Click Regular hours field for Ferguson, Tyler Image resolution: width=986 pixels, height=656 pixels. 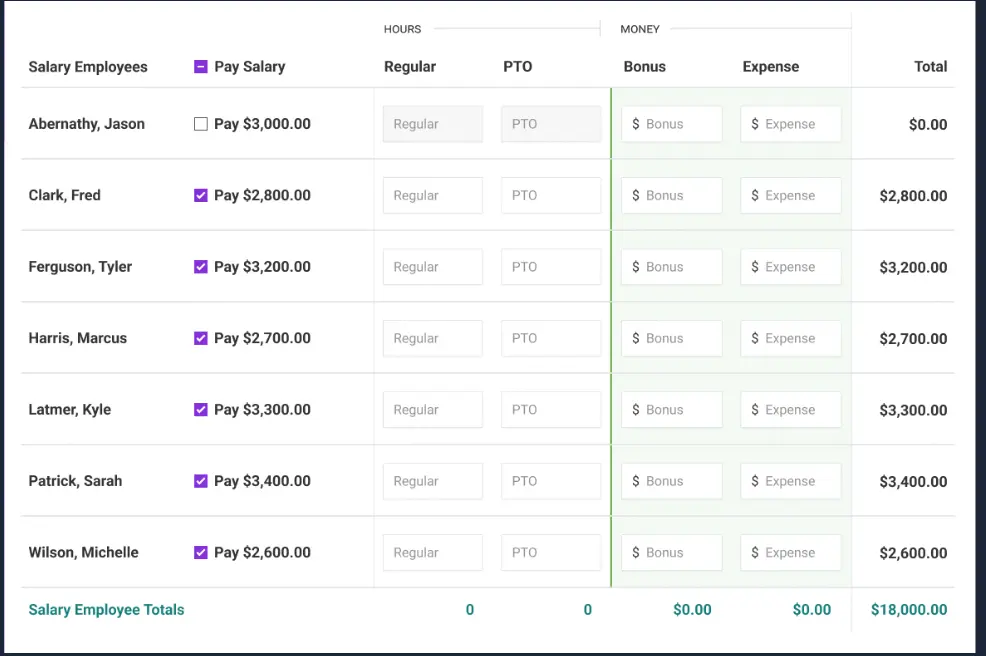(433, 267)
